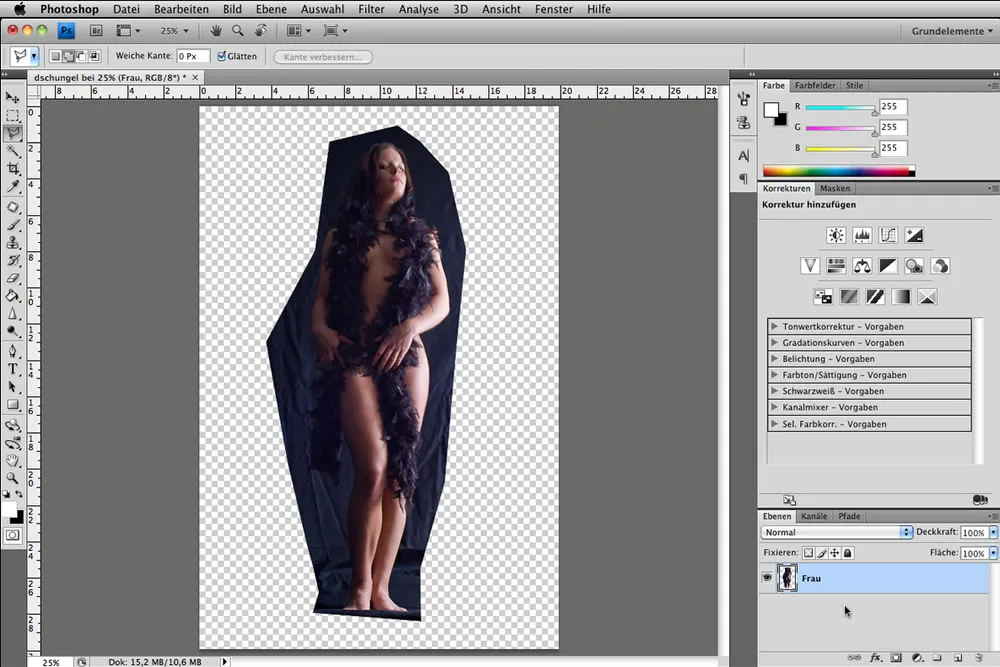Open the Deckkraft percentage dropdown
Screen dimensions: 1000x667
pos(991,532)
